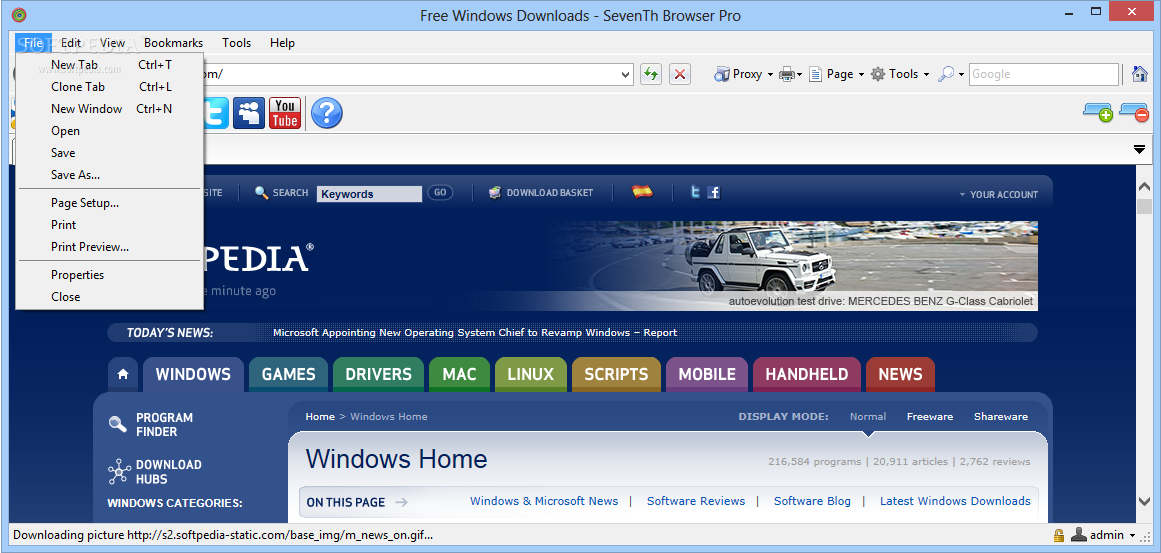Open the Page dropdown arrow
1161x553 pixels.
point(861,75)
